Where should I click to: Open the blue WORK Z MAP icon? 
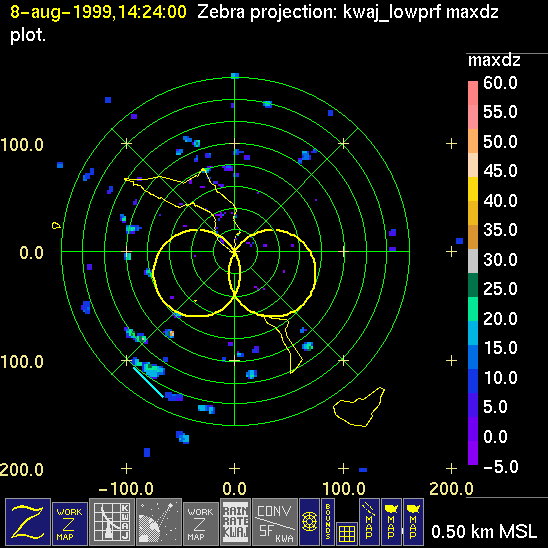[70, 524]
